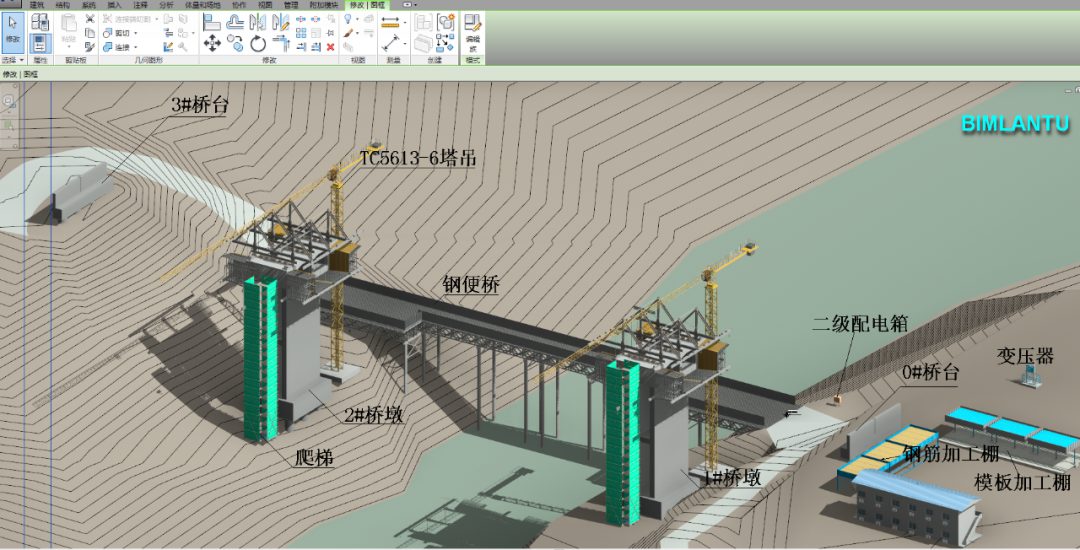Click the Cut to clipboard scissors icon

[90, 19]
